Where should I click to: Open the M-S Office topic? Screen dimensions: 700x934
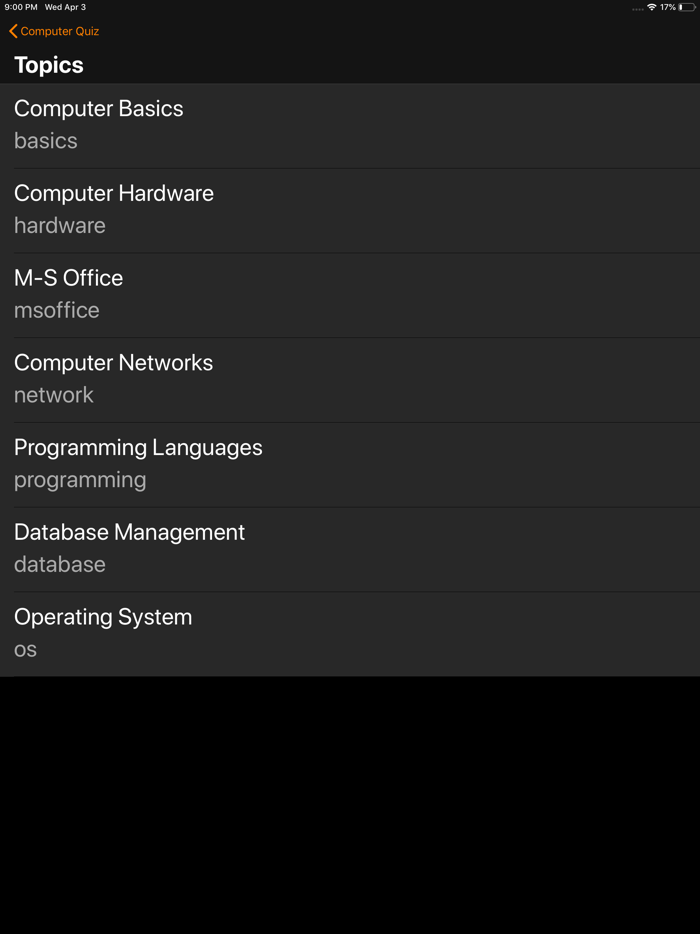[x=69, y=278]
